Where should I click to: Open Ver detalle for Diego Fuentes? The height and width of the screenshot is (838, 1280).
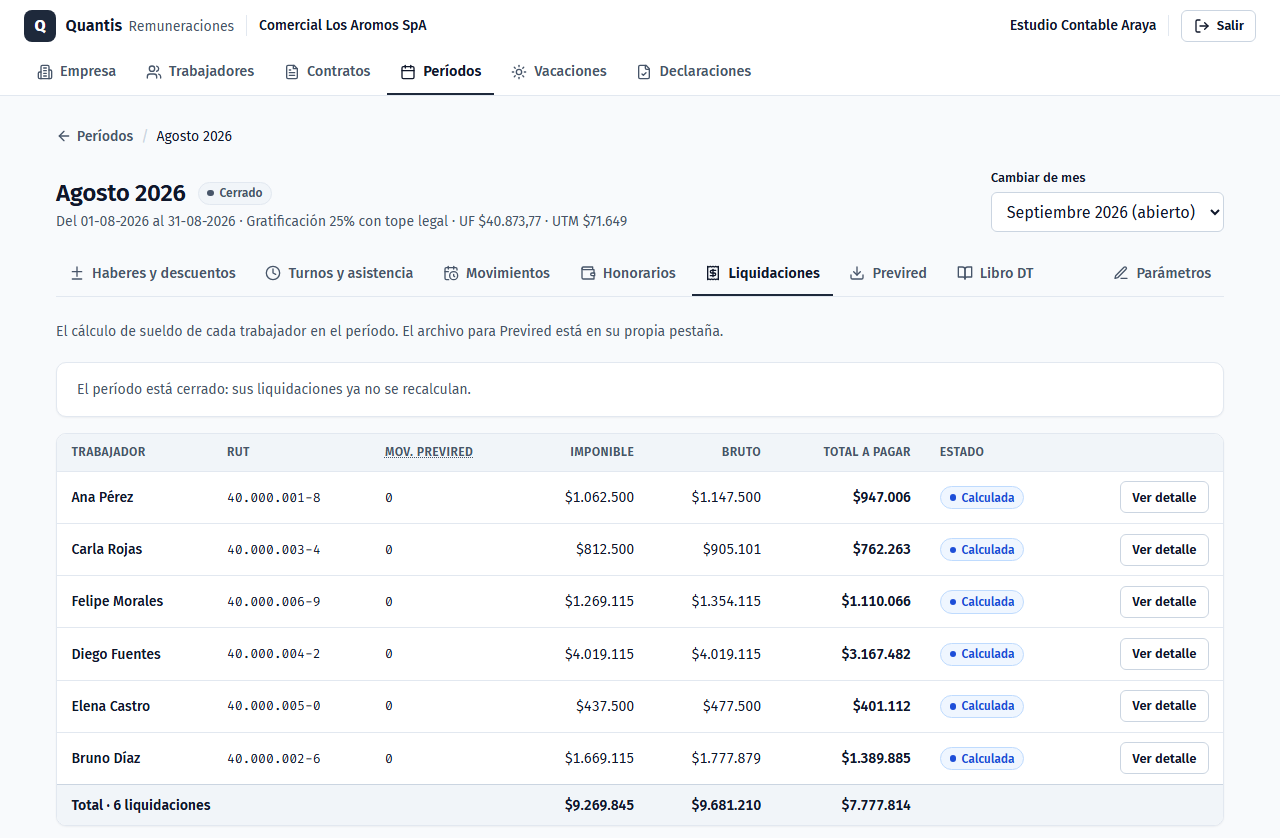click(x=1164, y=654)
